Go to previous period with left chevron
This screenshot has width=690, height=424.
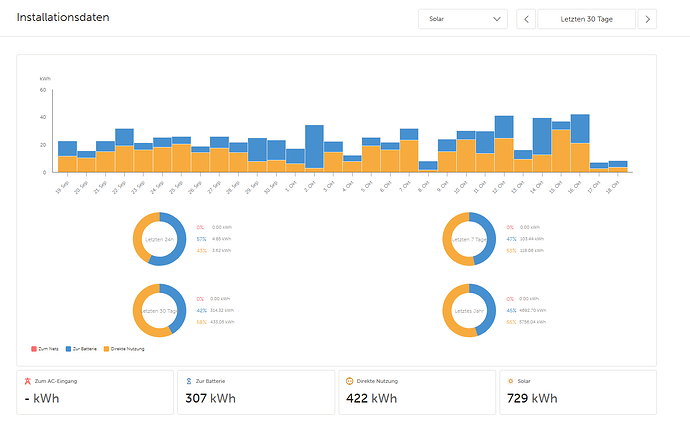(x=526, y=19)
